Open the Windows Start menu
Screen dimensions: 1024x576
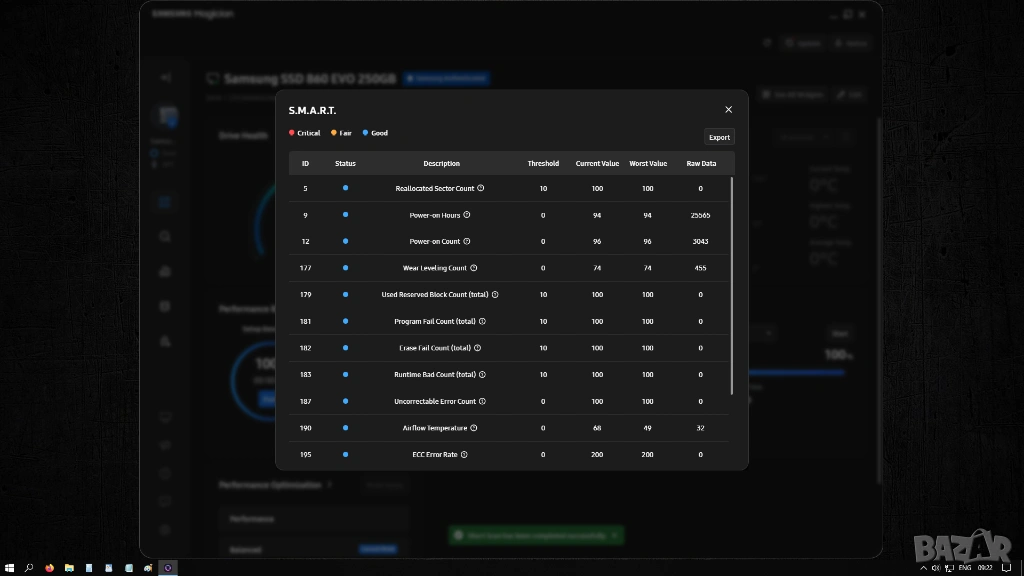pyautogui.click(x=10, y=567)
